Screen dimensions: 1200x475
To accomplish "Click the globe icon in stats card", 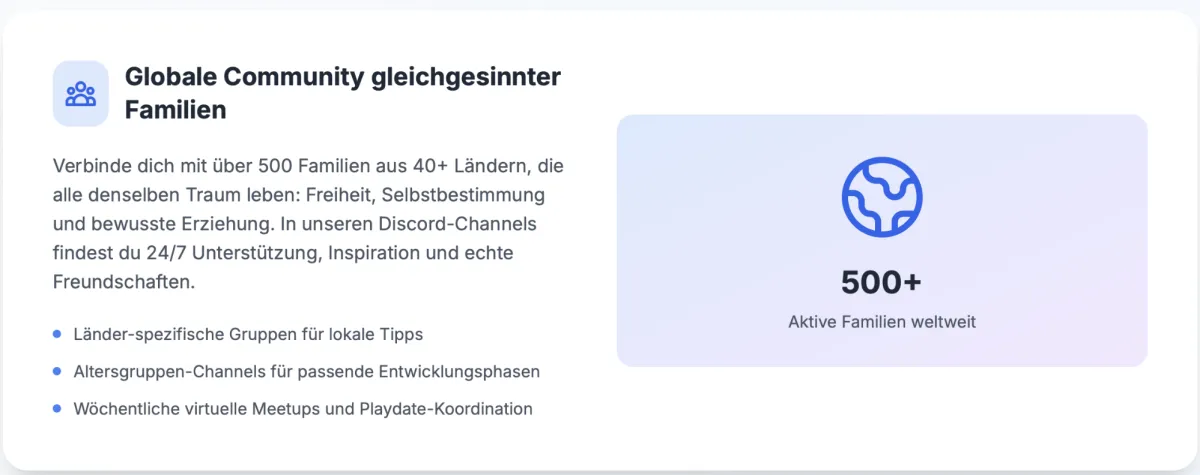I will point(881,196).
